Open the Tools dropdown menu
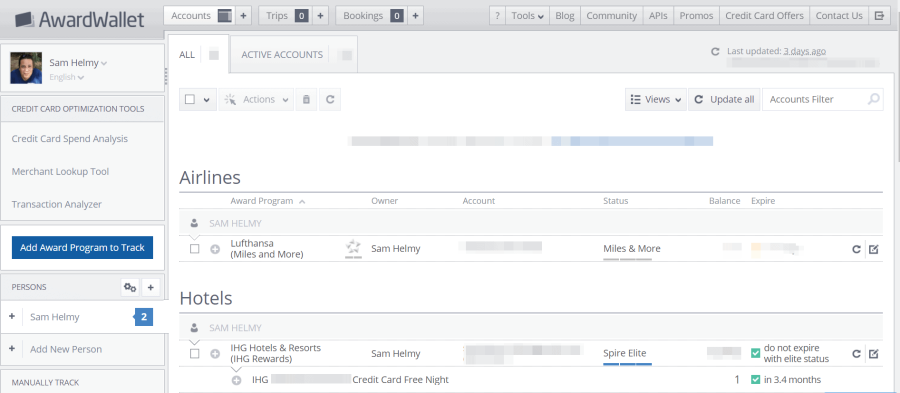900x393 pixels. coord(527,16)
